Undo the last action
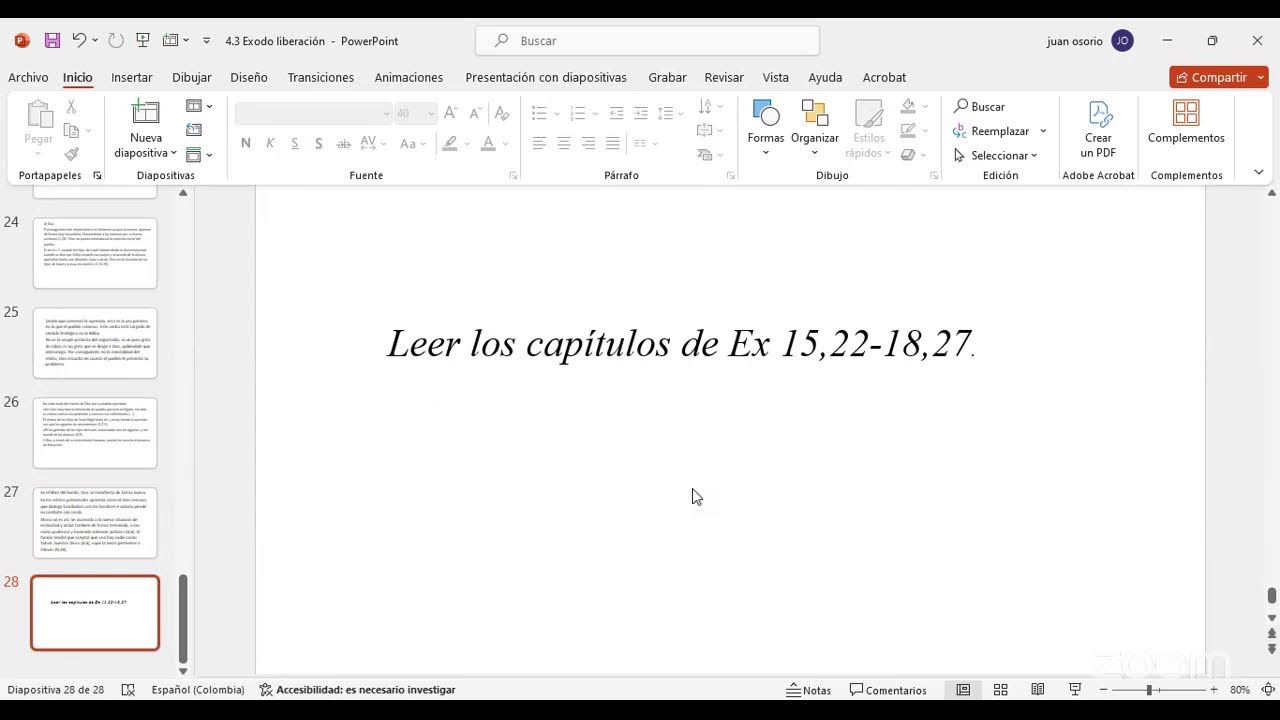The width and height of the screenshot is (1280, 720). tap(79, 41)
